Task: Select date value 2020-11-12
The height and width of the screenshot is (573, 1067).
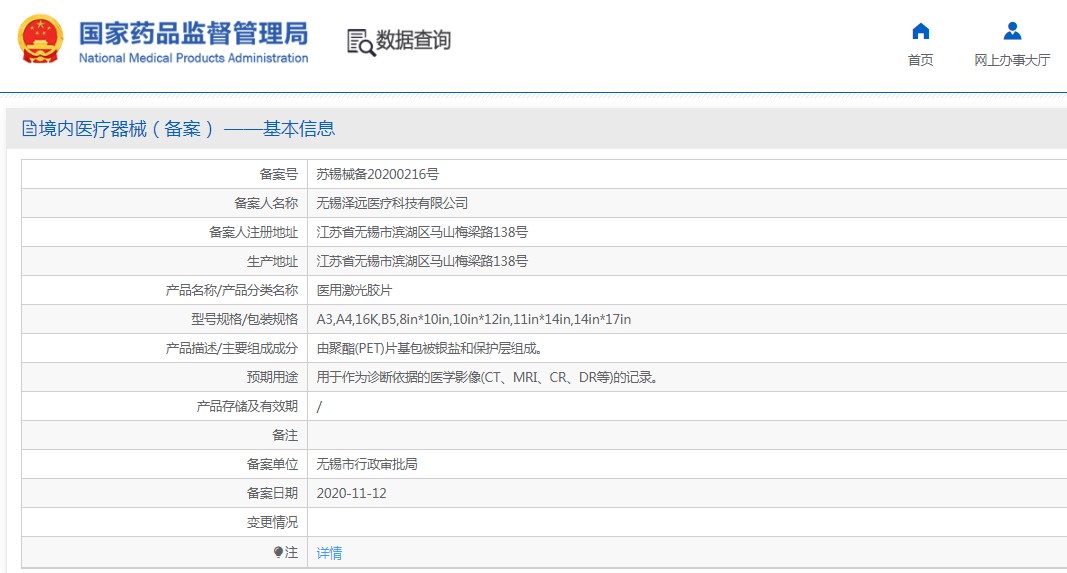Action: 351,493
